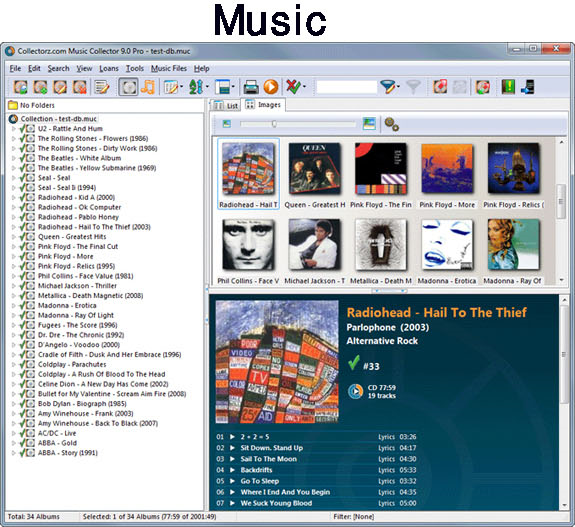Screen dimensions: 575x527
Task: Expand the Queen - Greatest Hits tree node
Action: [x=14, y=237]
